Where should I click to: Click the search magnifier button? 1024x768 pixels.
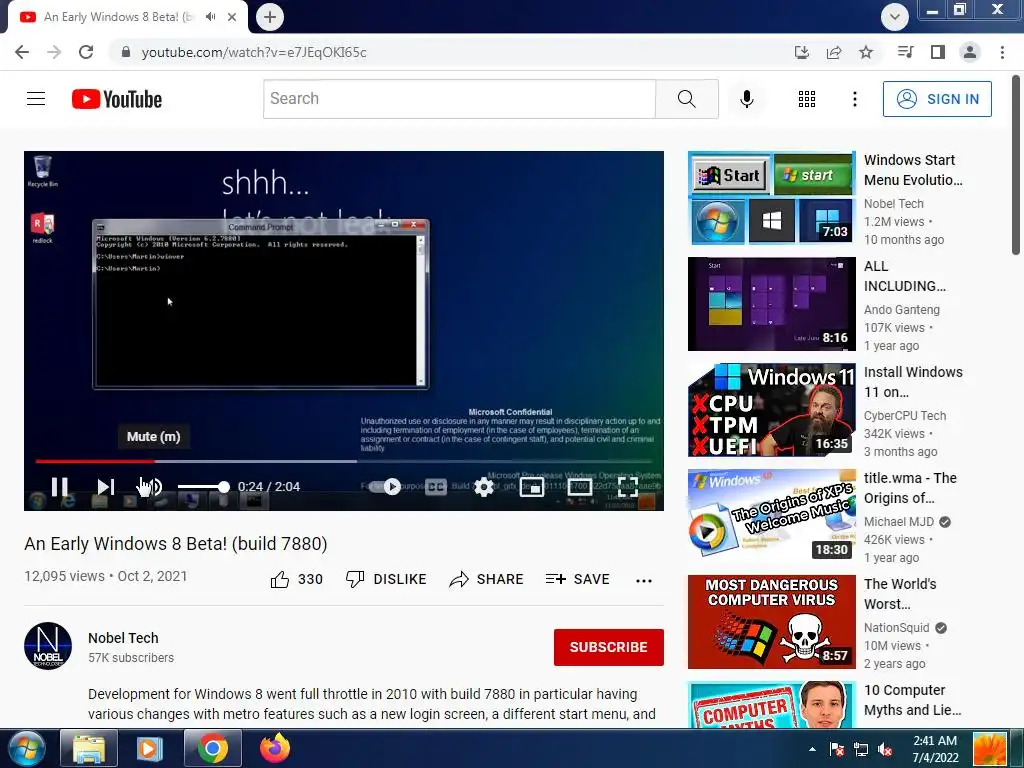[x=686, y=99]
